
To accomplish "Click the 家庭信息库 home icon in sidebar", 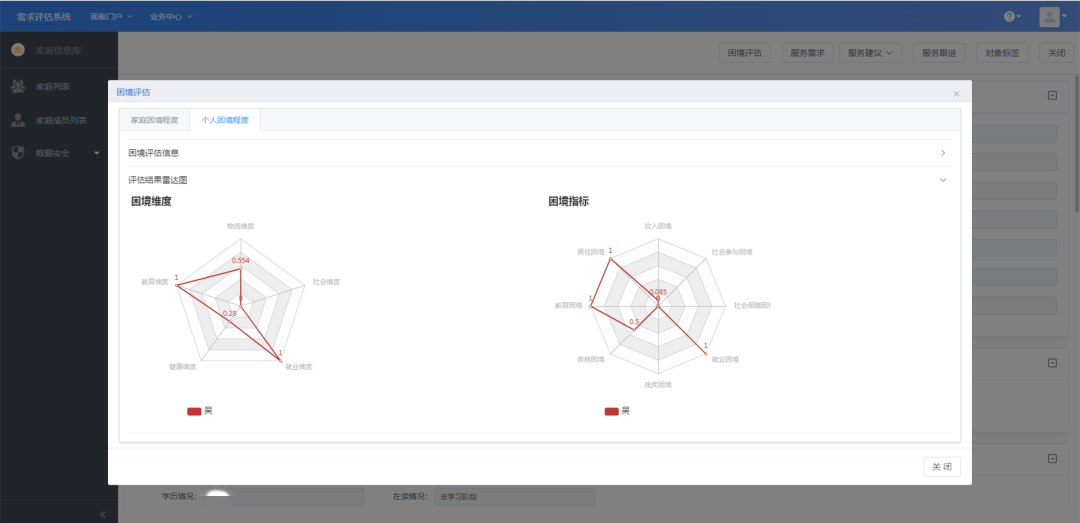I will click(18, 50).
